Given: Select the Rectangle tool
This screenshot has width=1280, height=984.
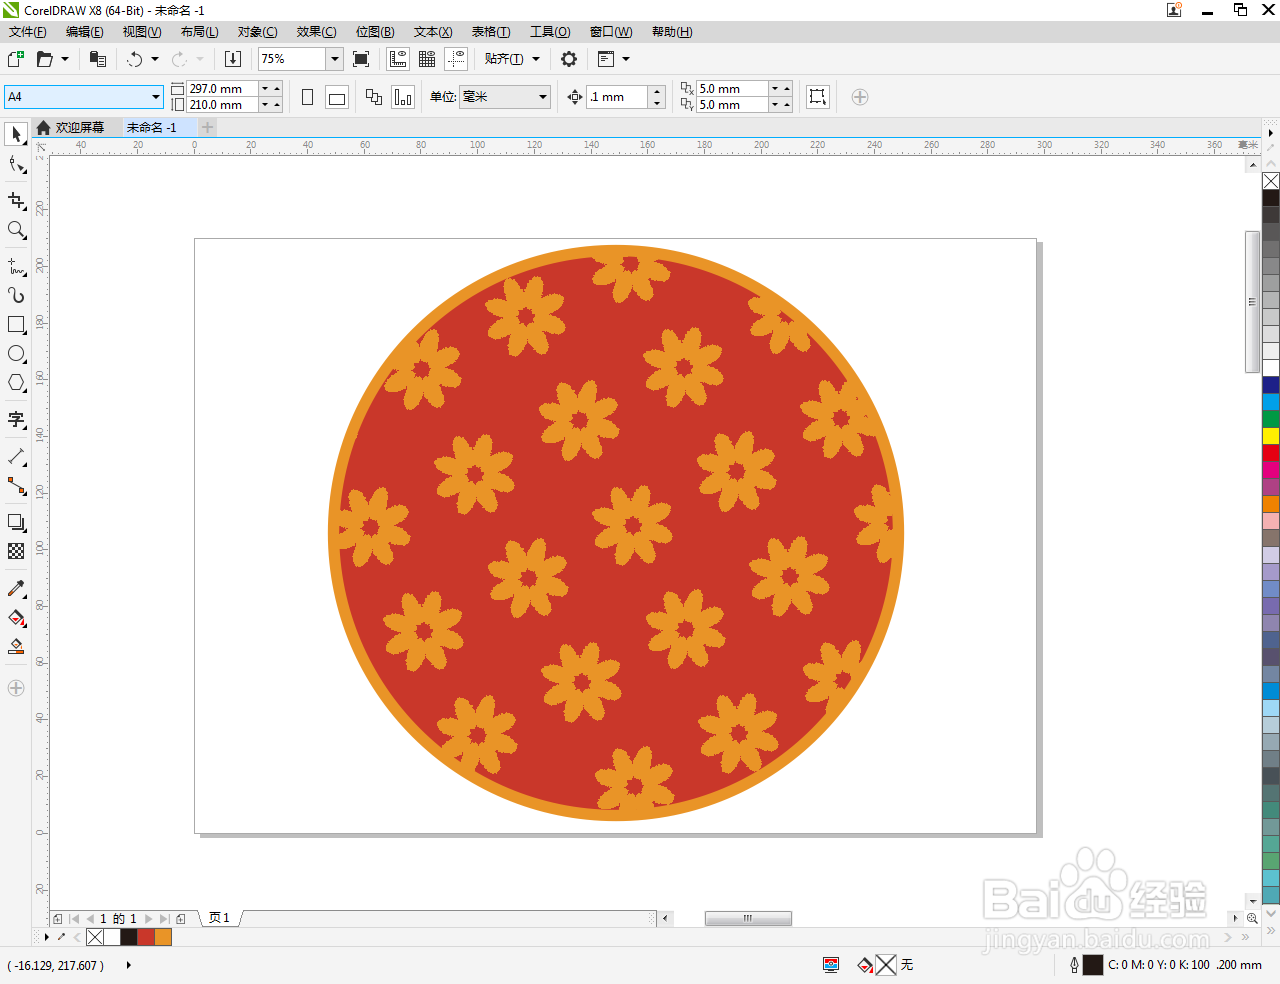Looking at the screenshot, I should (x=16, y=325).
